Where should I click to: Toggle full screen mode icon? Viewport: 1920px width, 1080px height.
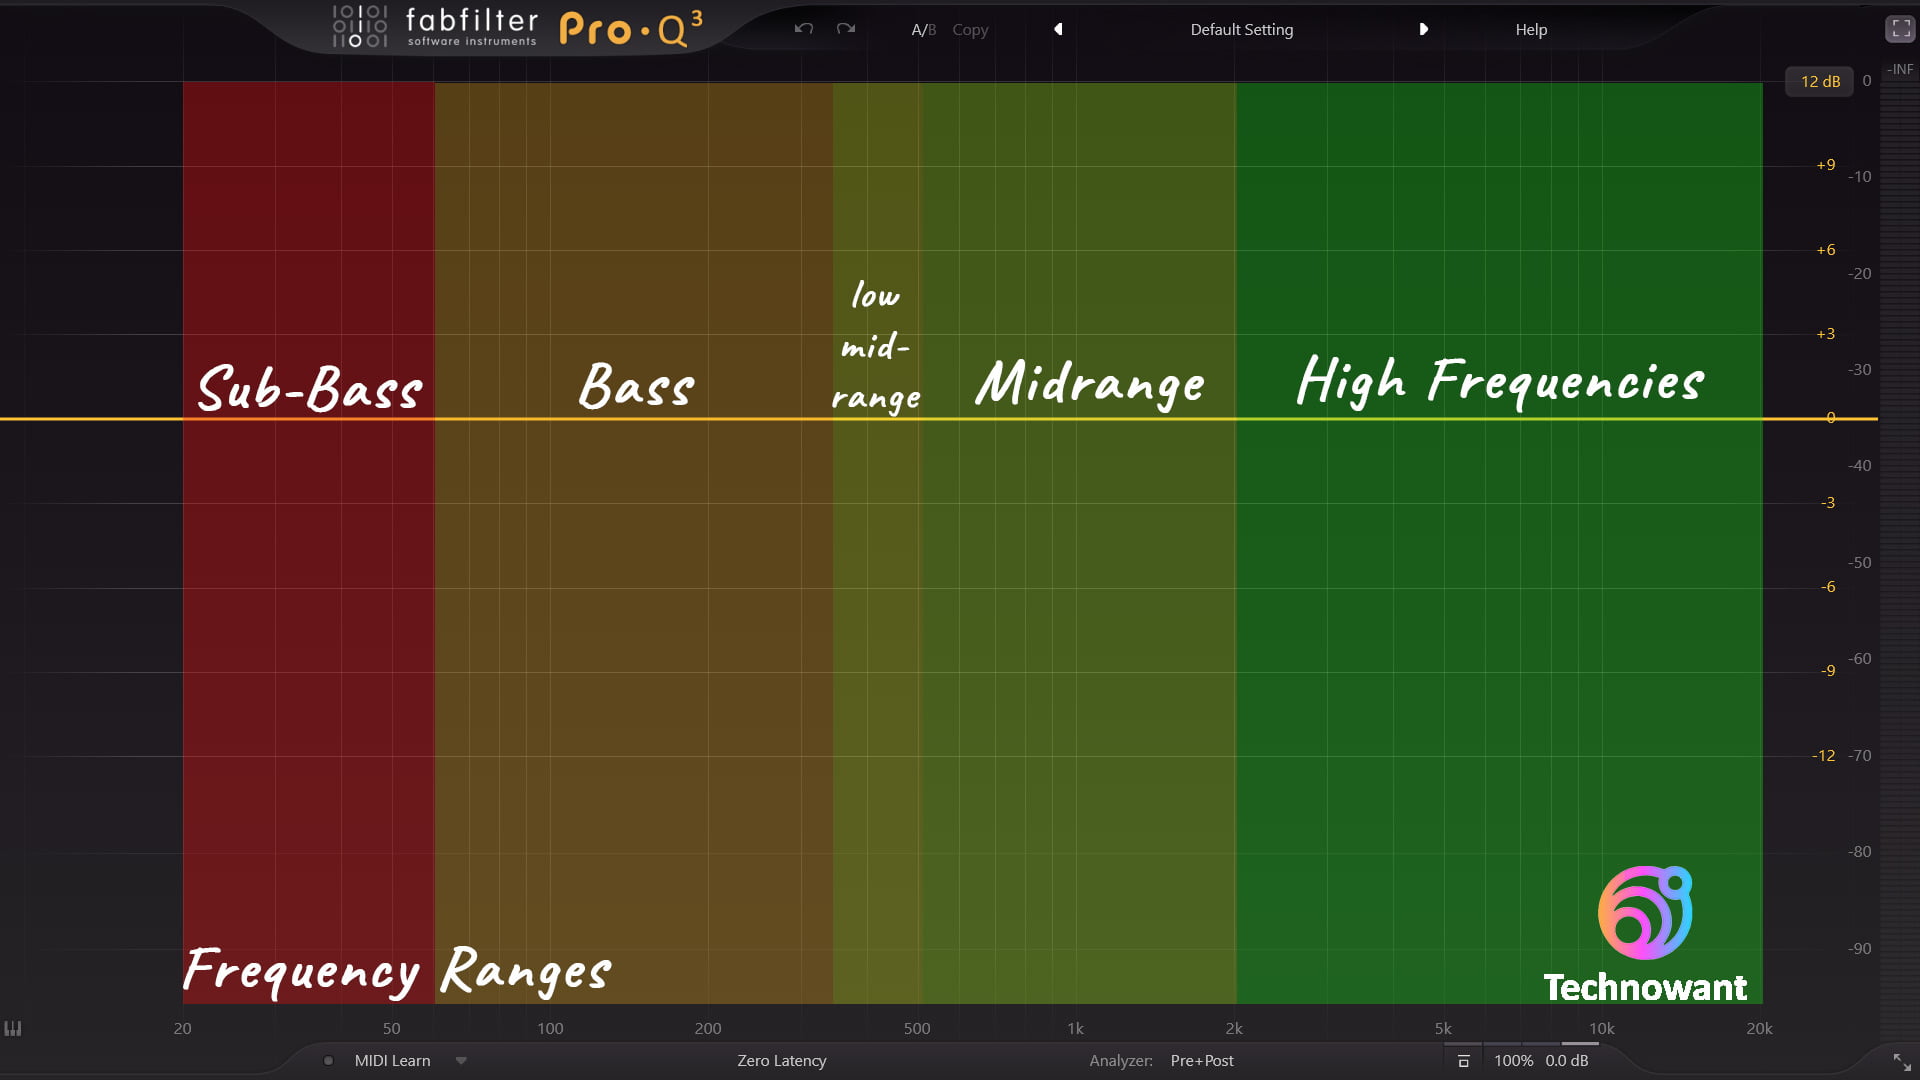click(1900, 29)
